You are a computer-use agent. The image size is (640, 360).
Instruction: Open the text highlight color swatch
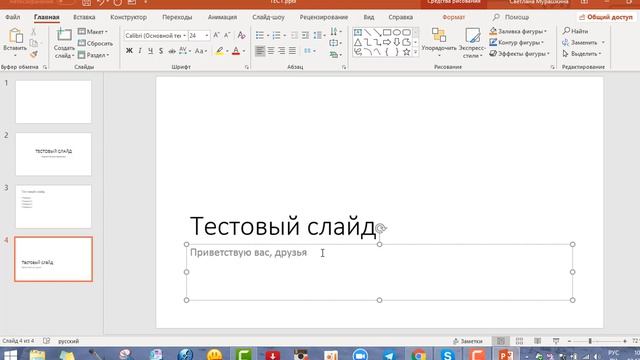(x=220, y=51)
